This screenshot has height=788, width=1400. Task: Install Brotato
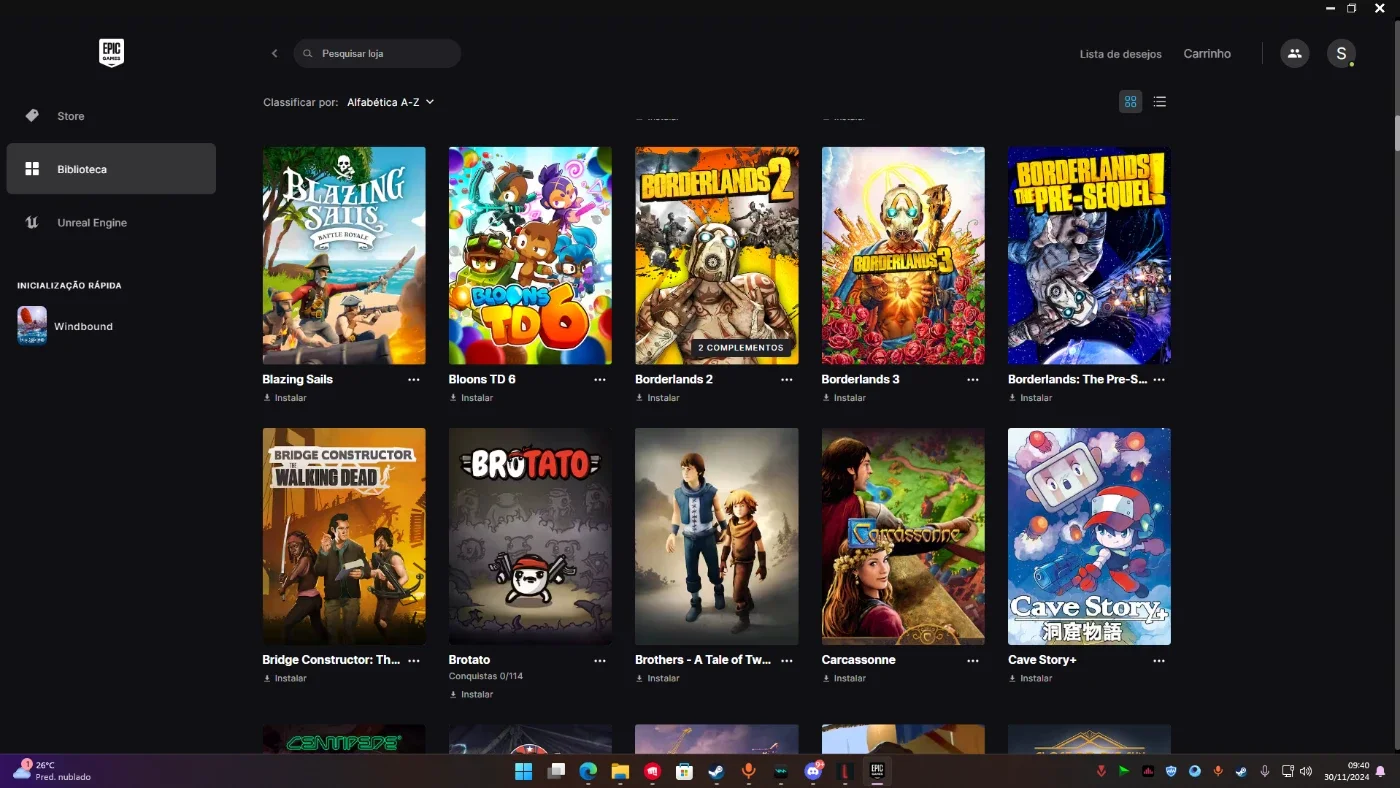click(x=471, y=694)
